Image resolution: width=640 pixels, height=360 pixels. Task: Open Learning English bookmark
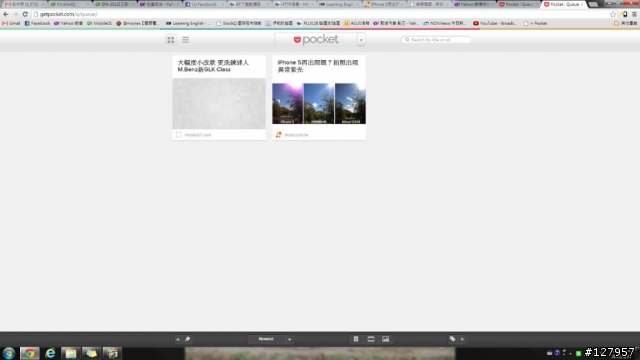tap(188, 23)
